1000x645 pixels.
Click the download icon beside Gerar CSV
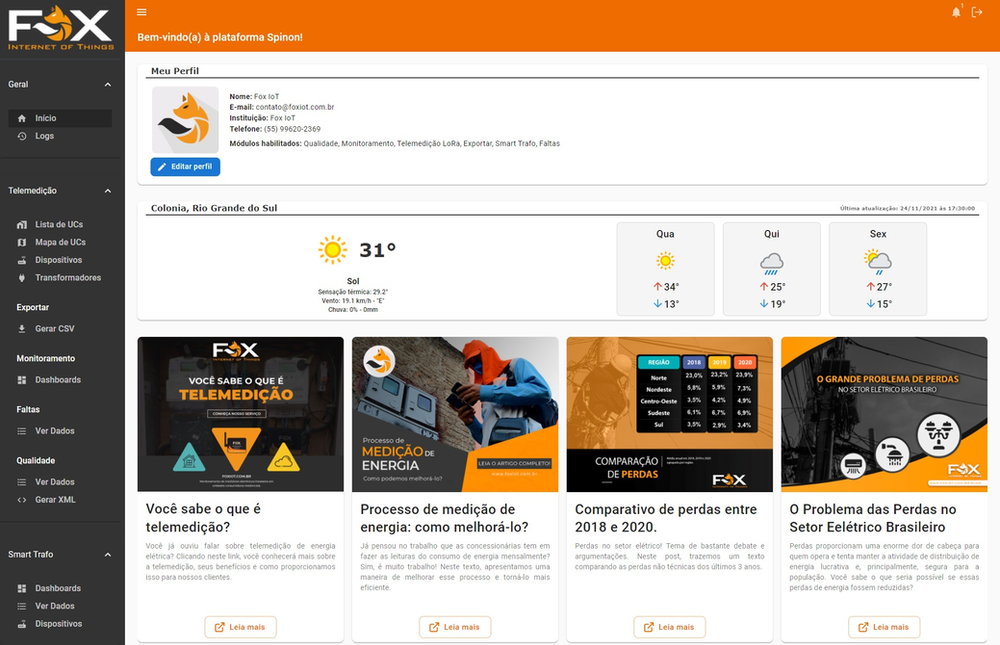pos(22,329)
